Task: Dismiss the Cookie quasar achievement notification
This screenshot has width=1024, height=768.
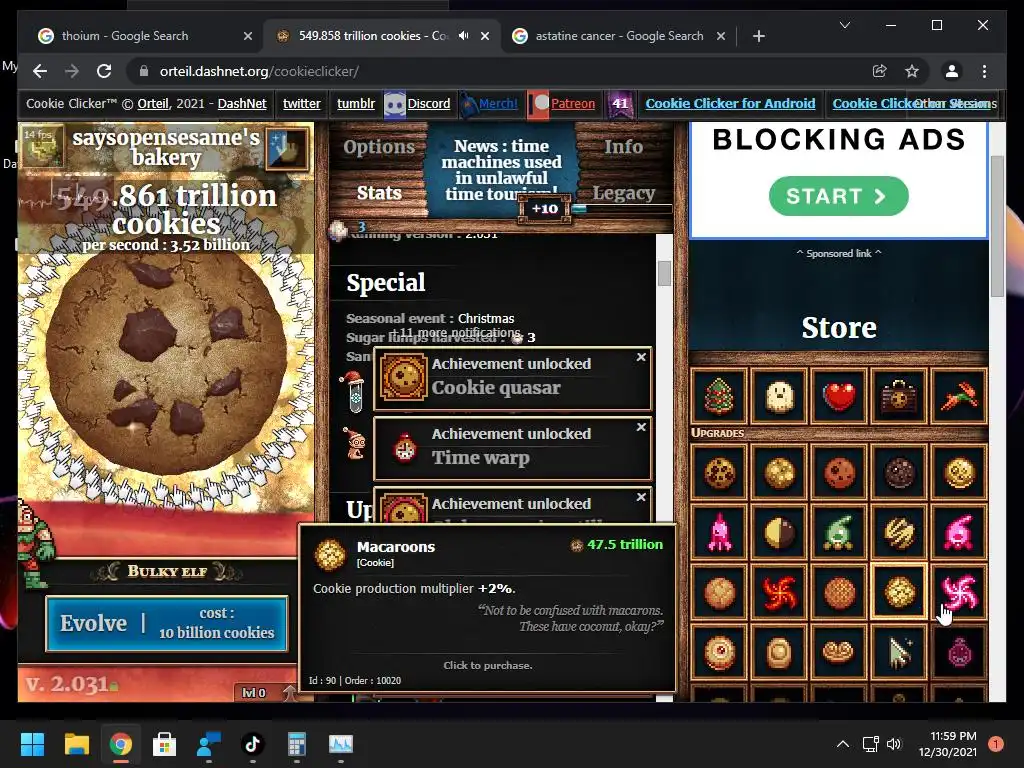Action: (641, 357)
